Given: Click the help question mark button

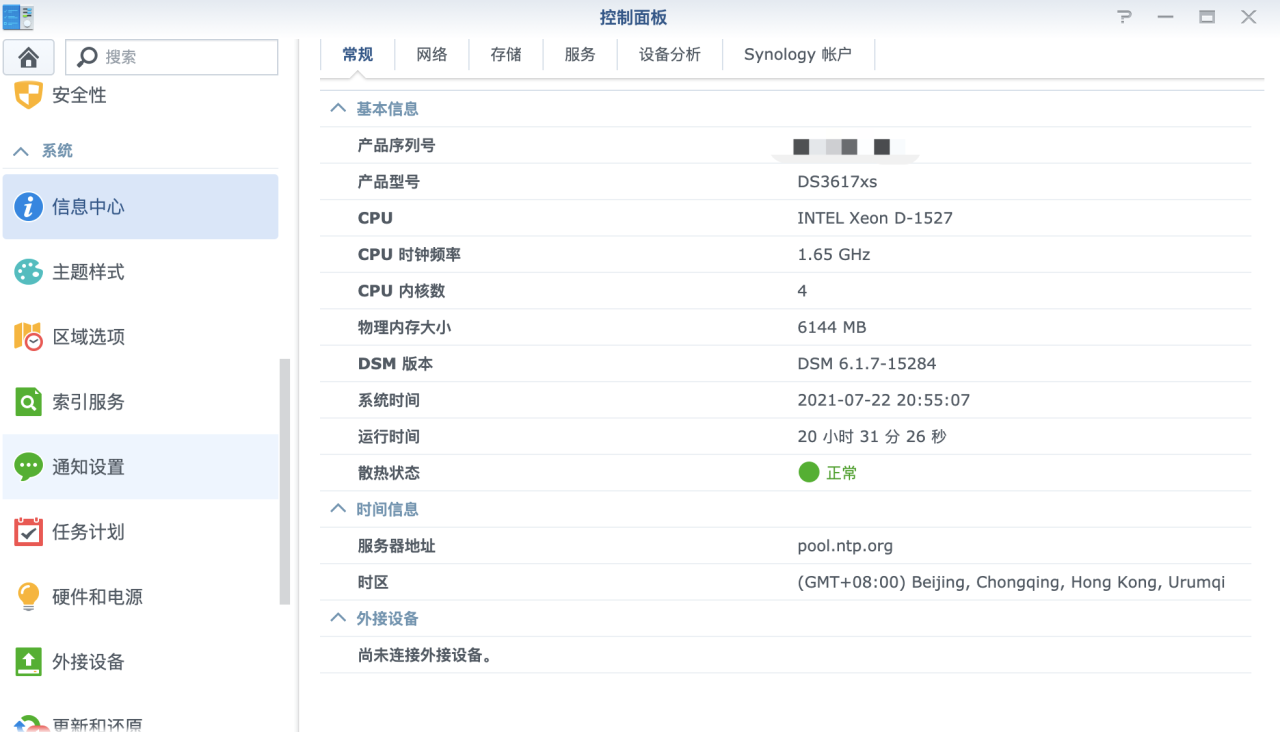Looking at the screenshot, I should click(1123, 17).
